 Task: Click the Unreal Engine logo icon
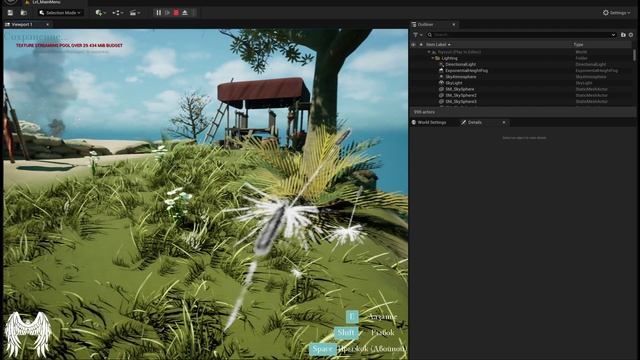[x=11, y=2]
